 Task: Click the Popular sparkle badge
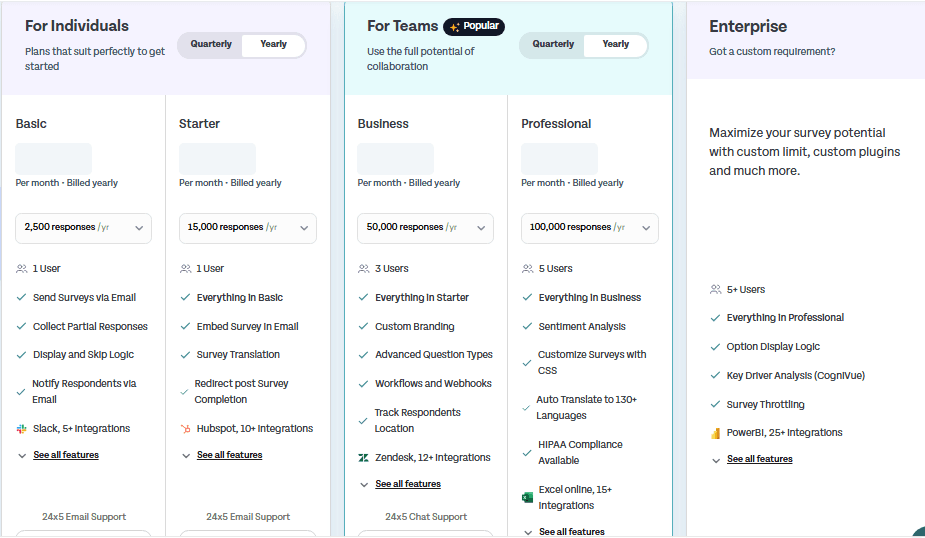[474, 27]
